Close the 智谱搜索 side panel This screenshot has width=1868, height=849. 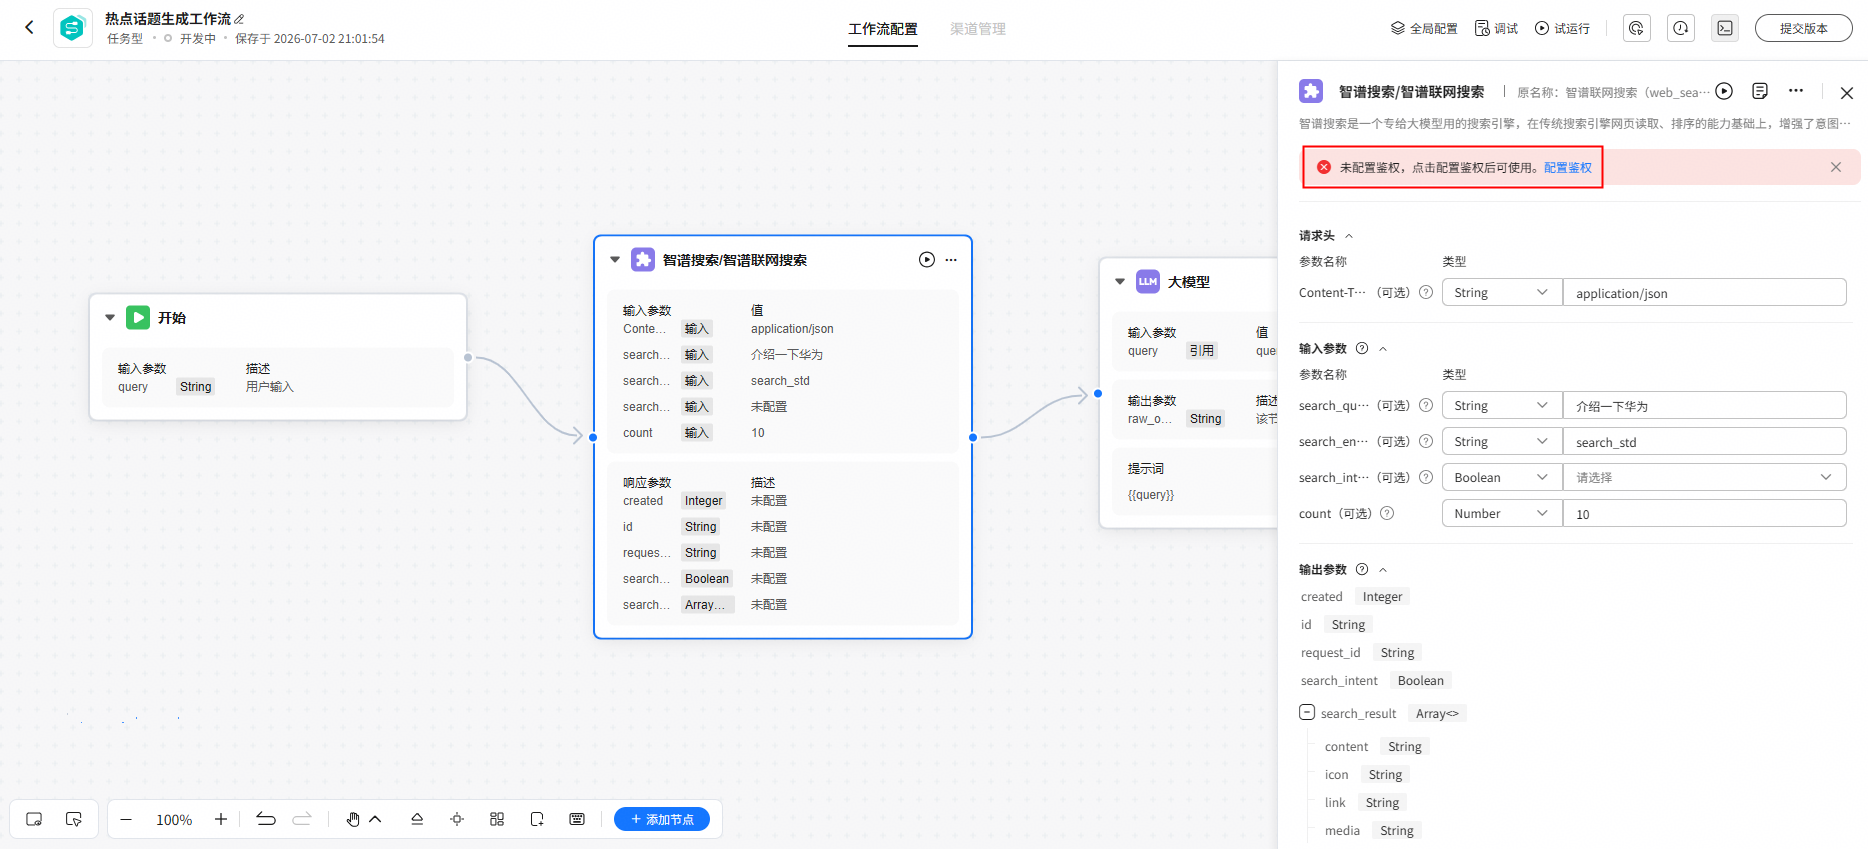tap(1847, 93)
